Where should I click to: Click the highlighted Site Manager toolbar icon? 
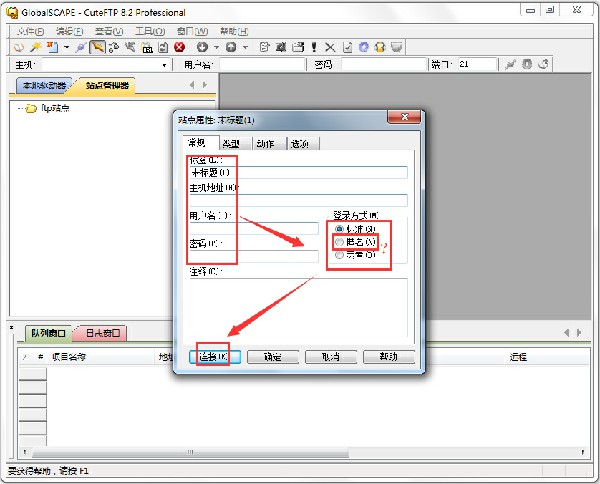[x=98, y=47]
